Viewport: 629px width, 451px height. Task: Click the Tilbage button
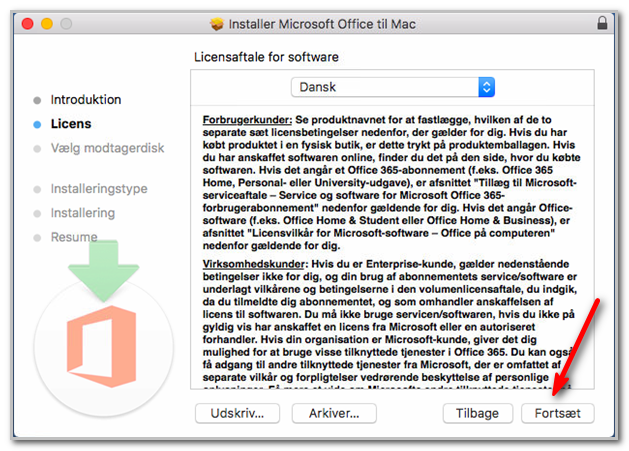point(478,413)
